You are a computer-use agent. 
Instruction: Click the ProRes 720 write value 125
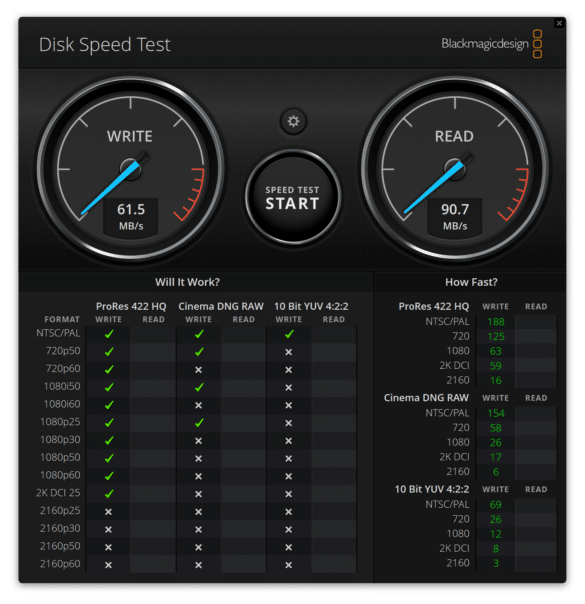pyautogui.click(x=496, y=336)
